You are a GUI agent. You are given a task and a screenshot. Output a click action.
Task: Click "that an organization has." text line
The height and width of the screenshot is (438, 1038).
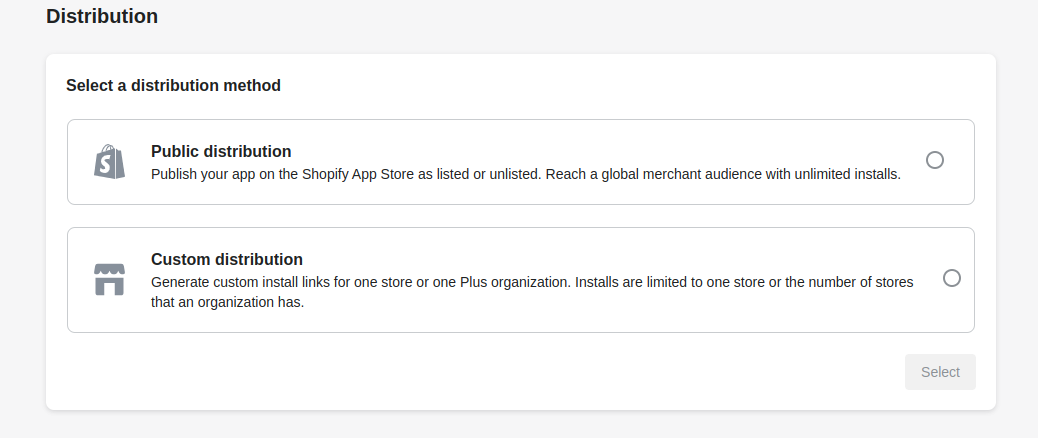(227, 302)
